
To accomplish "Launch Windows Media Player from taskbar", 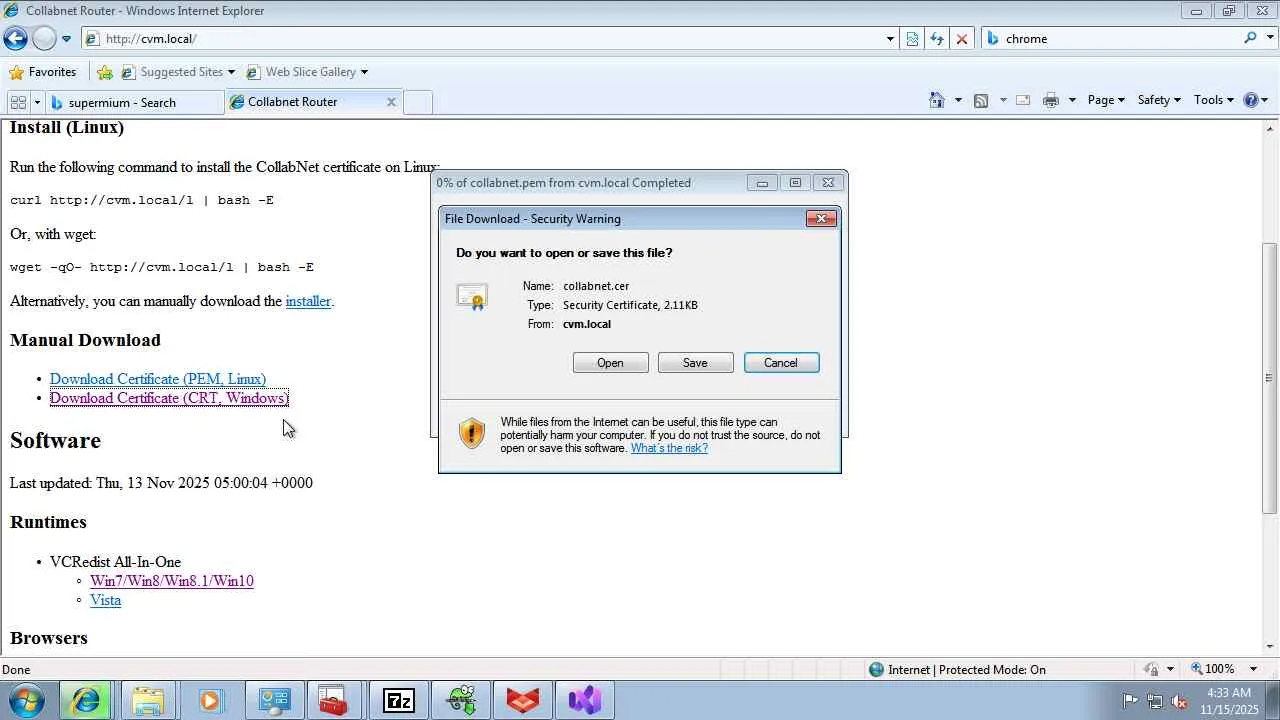I will 210,701.
